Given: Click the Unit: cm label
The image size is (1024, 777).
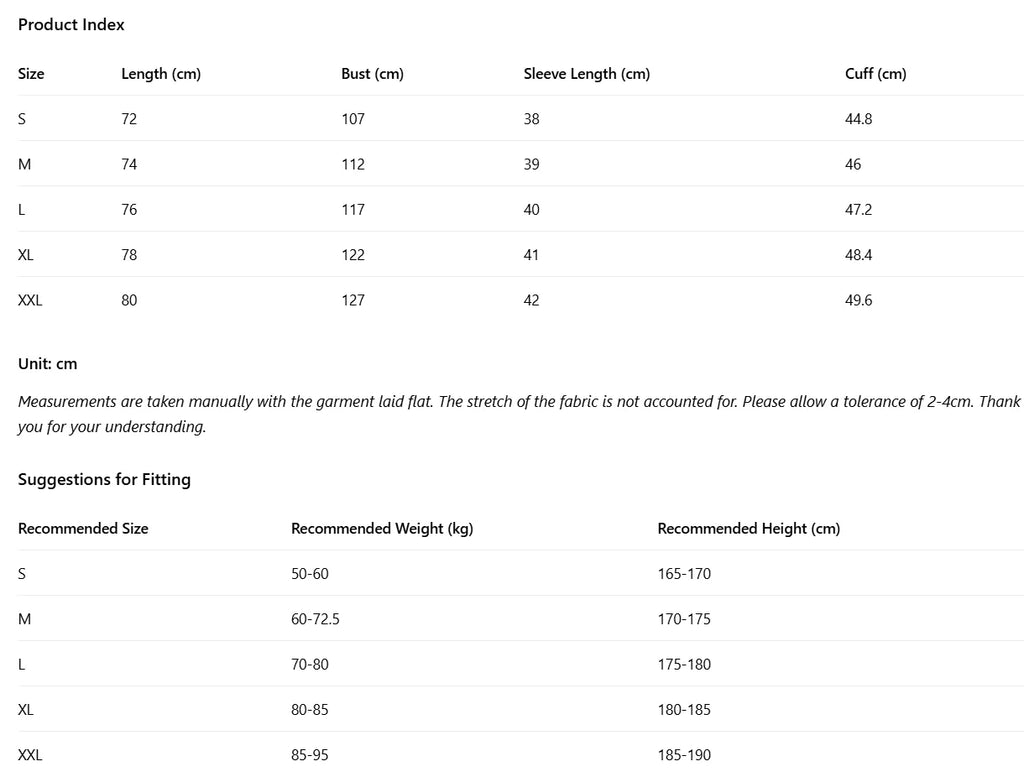Looking at the screenshot, I should (x=48, y=364).
